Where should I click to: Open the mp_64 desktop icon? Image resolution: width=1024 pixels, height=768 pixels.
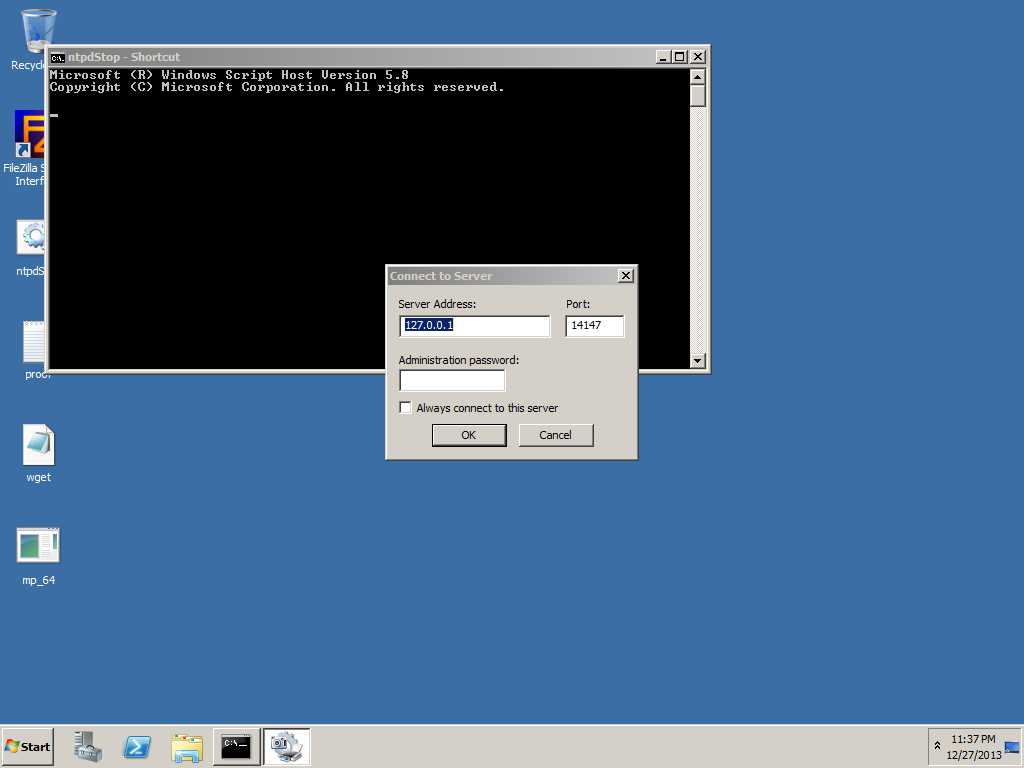tap(38, 545)
